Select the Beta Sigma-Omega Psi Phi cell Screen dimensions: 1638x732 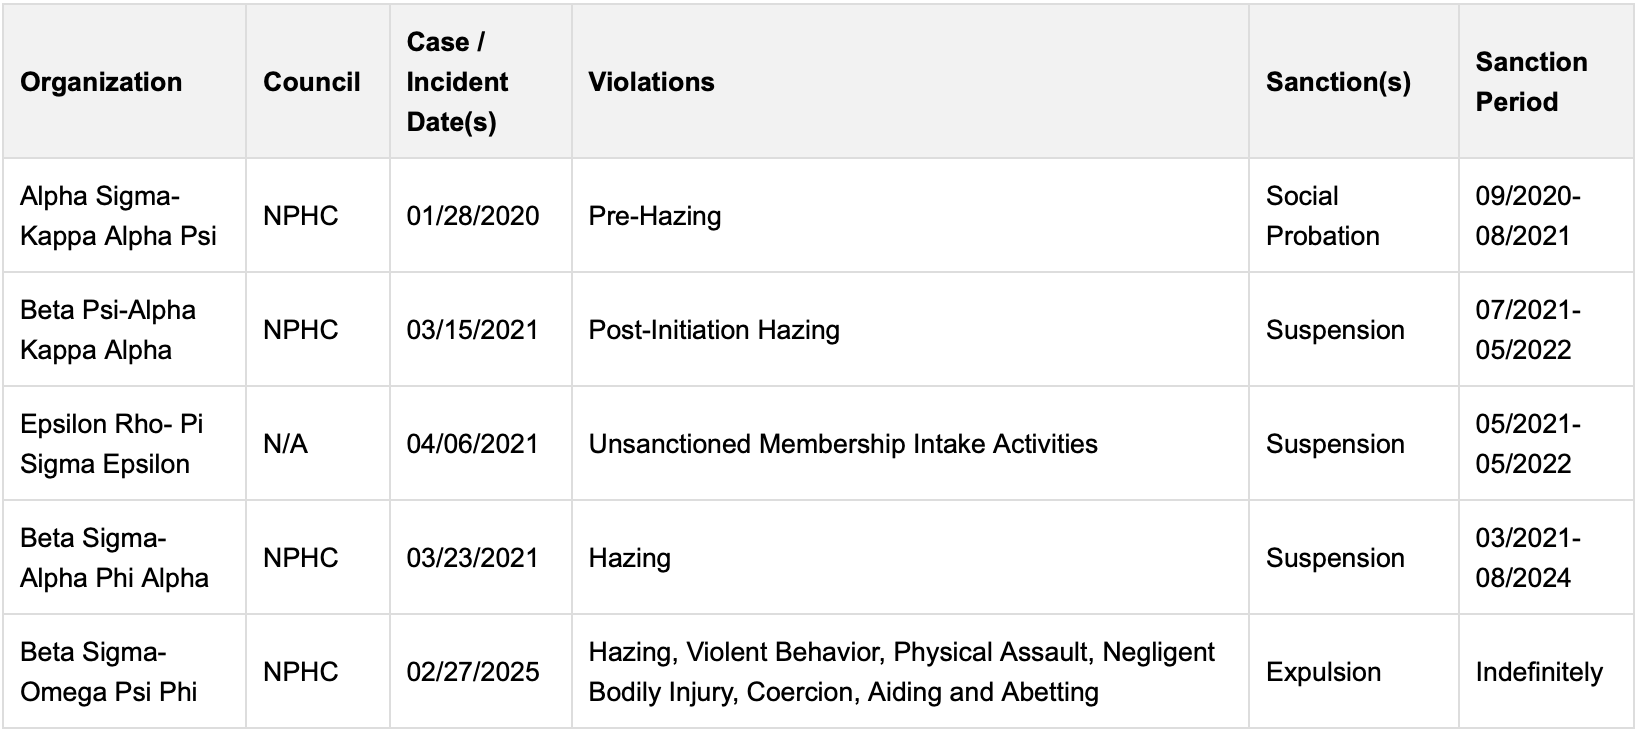(108, 672)
